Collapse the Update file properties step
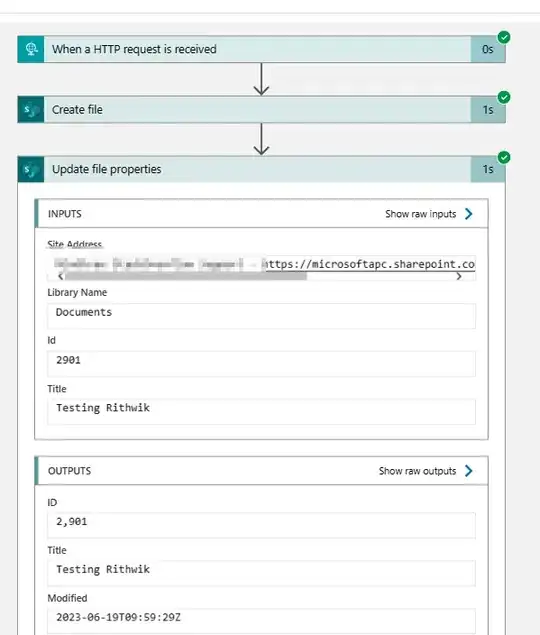 pyautogui.click(x=261, y=169)
